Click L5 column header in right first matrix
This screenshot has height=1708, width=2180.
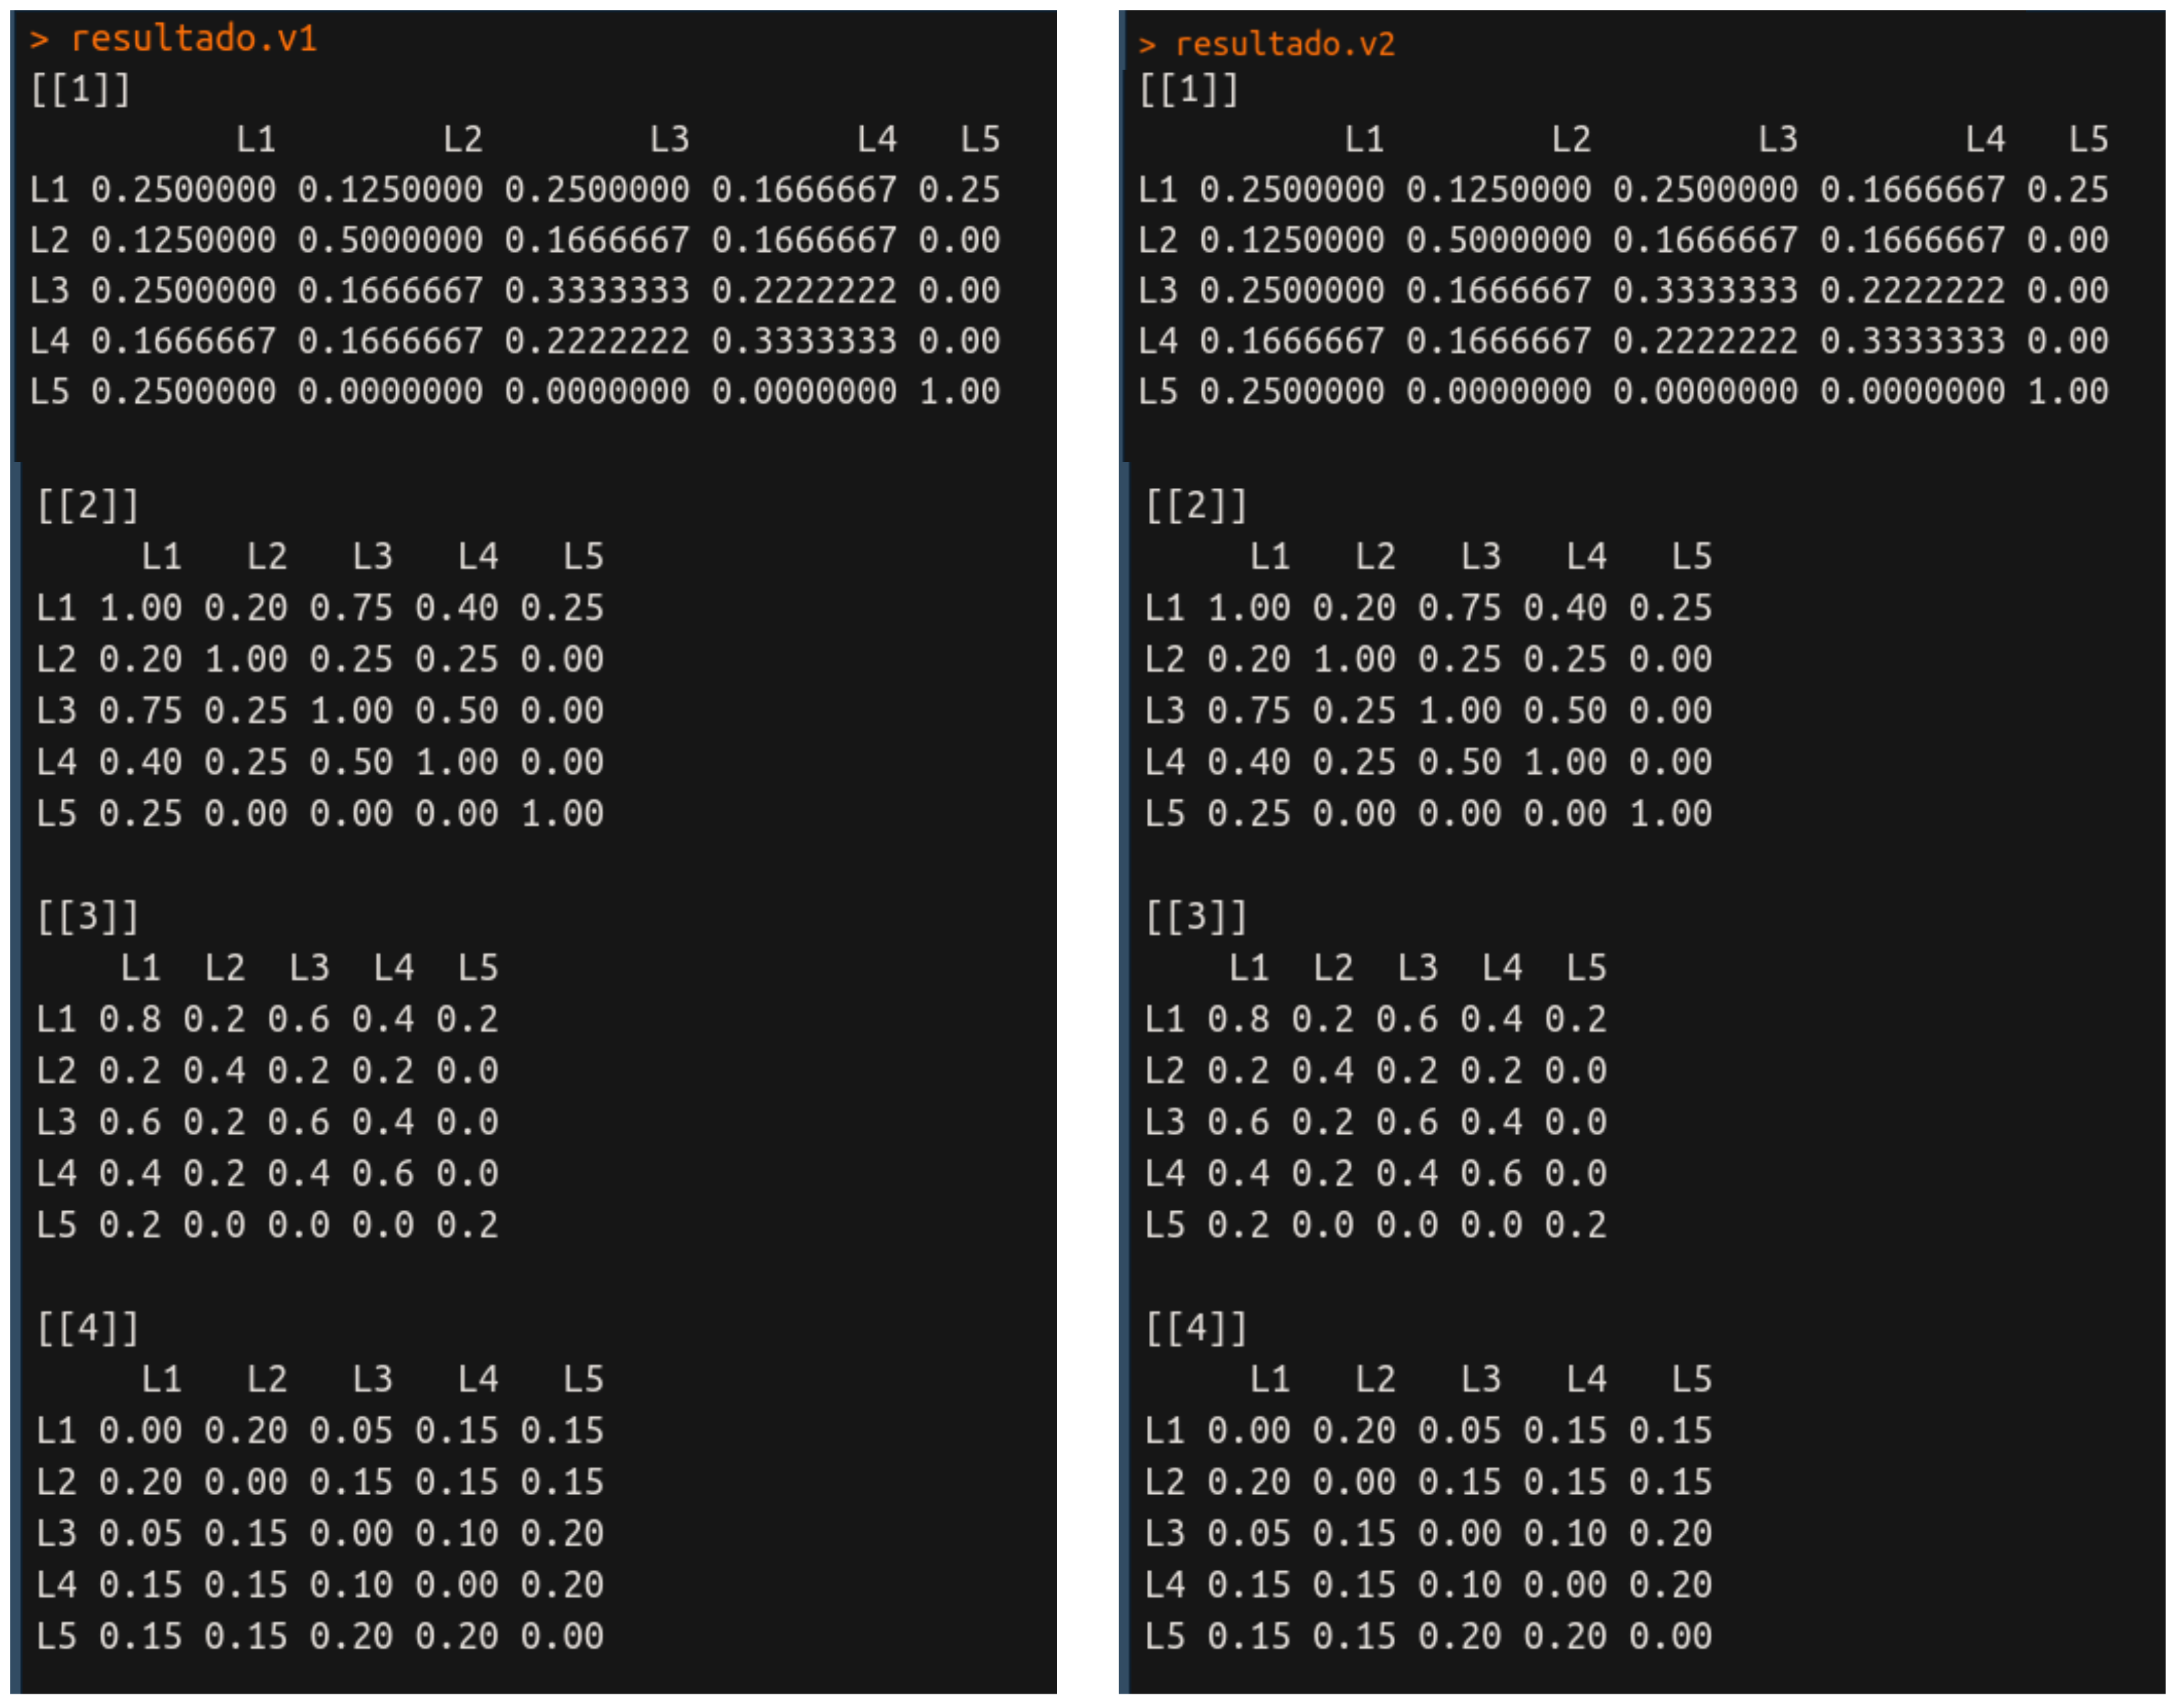2088,139
